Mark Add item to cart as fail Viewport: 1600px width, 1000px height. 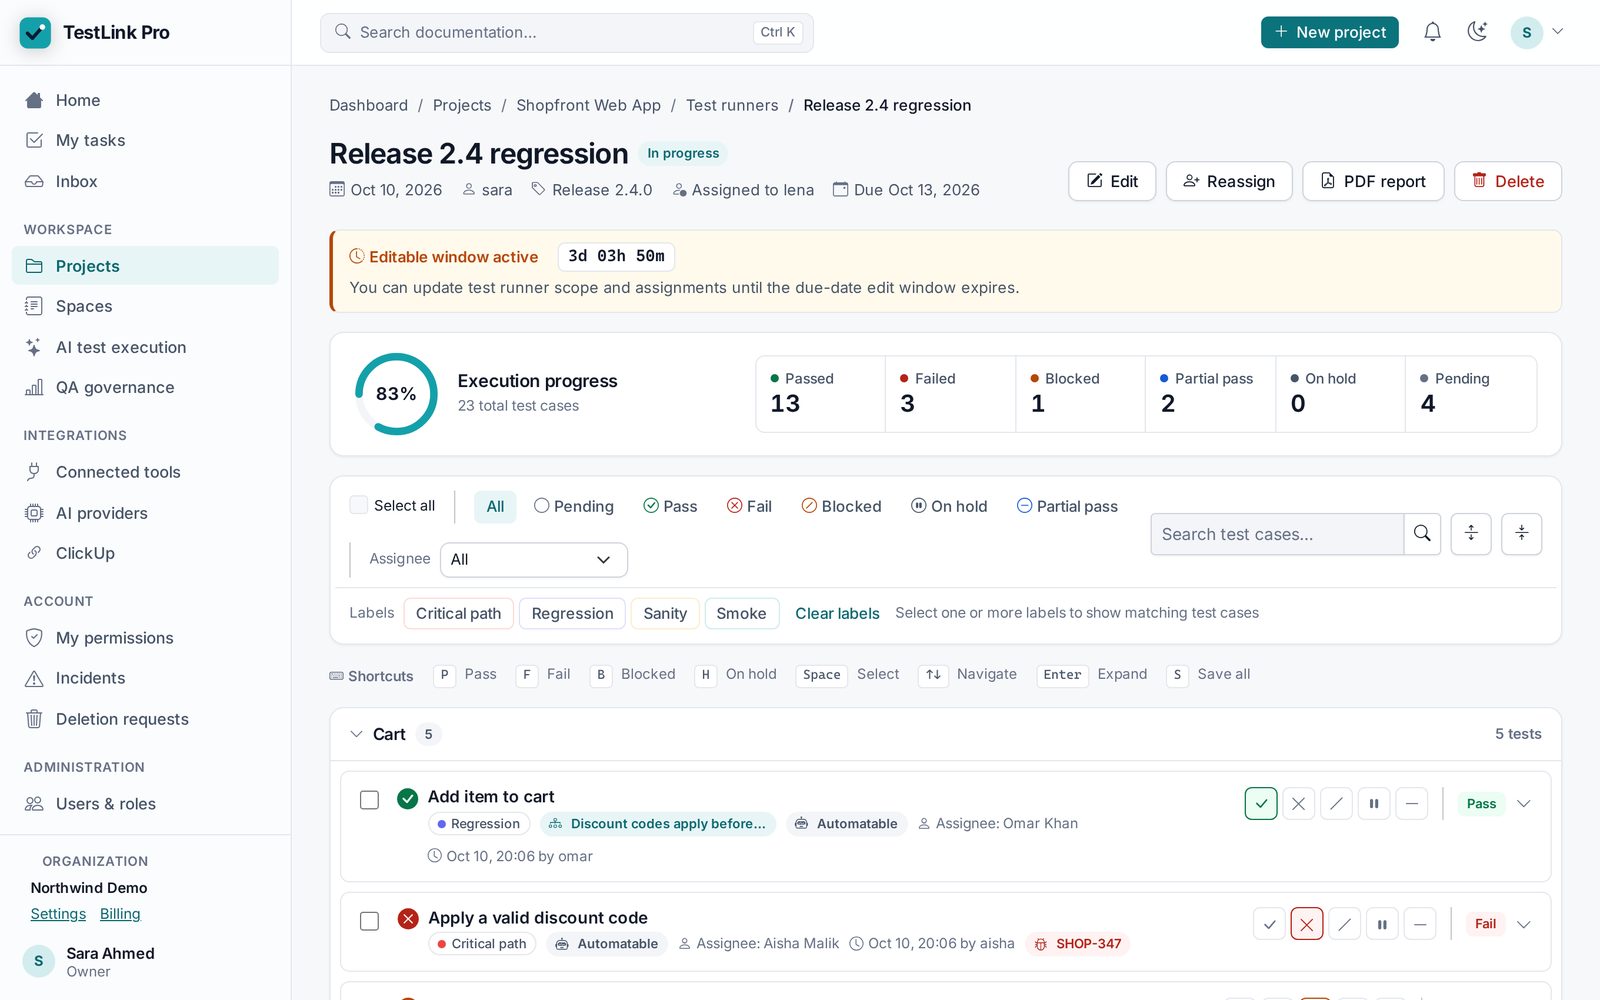point(1299,803)
